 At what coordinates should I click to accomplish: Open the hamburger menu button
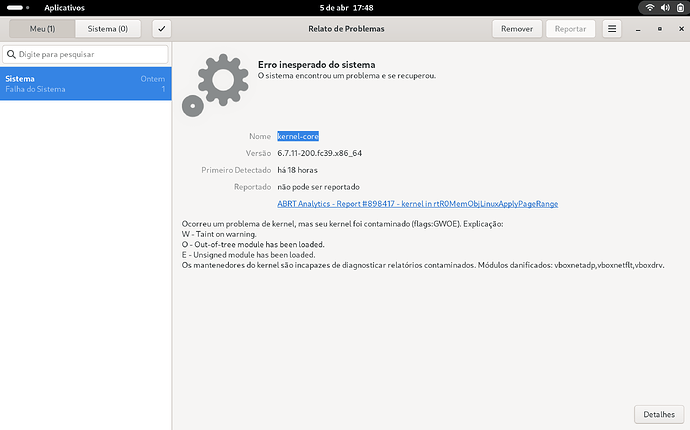click(x=612, y=29)
